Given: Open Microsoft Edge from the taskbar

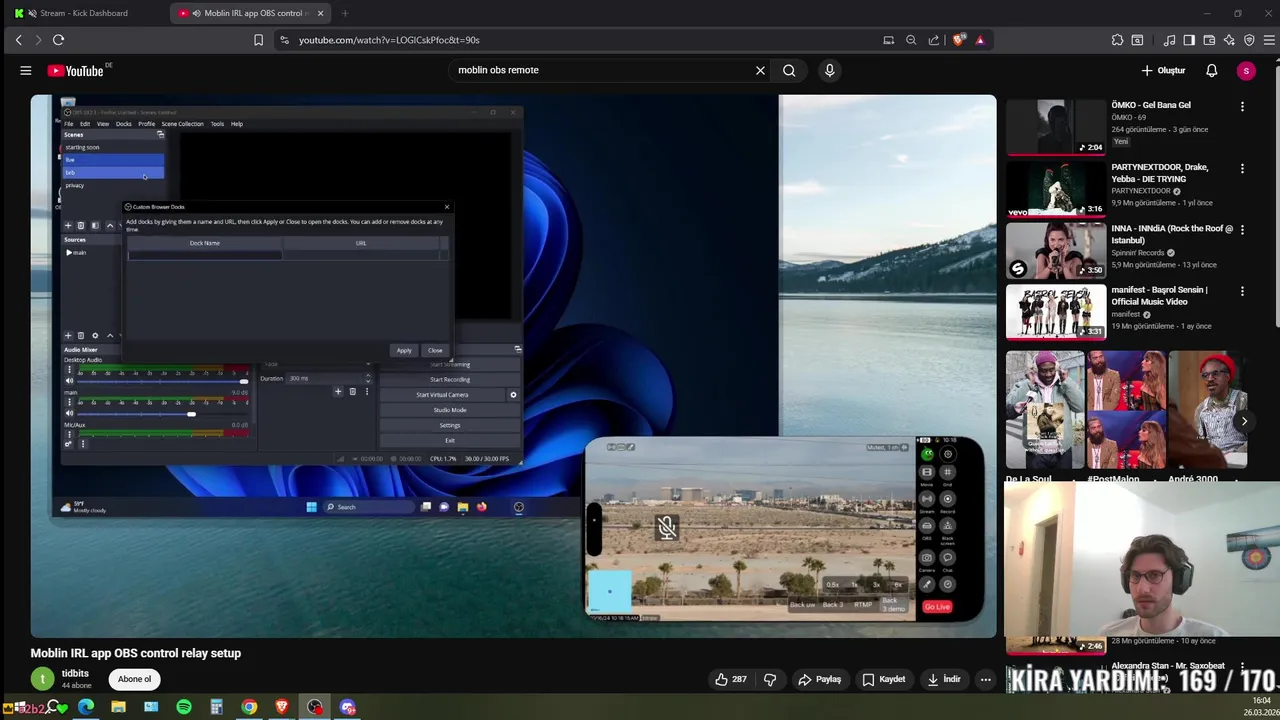Looking at the screenshot, I should point(86,707).
